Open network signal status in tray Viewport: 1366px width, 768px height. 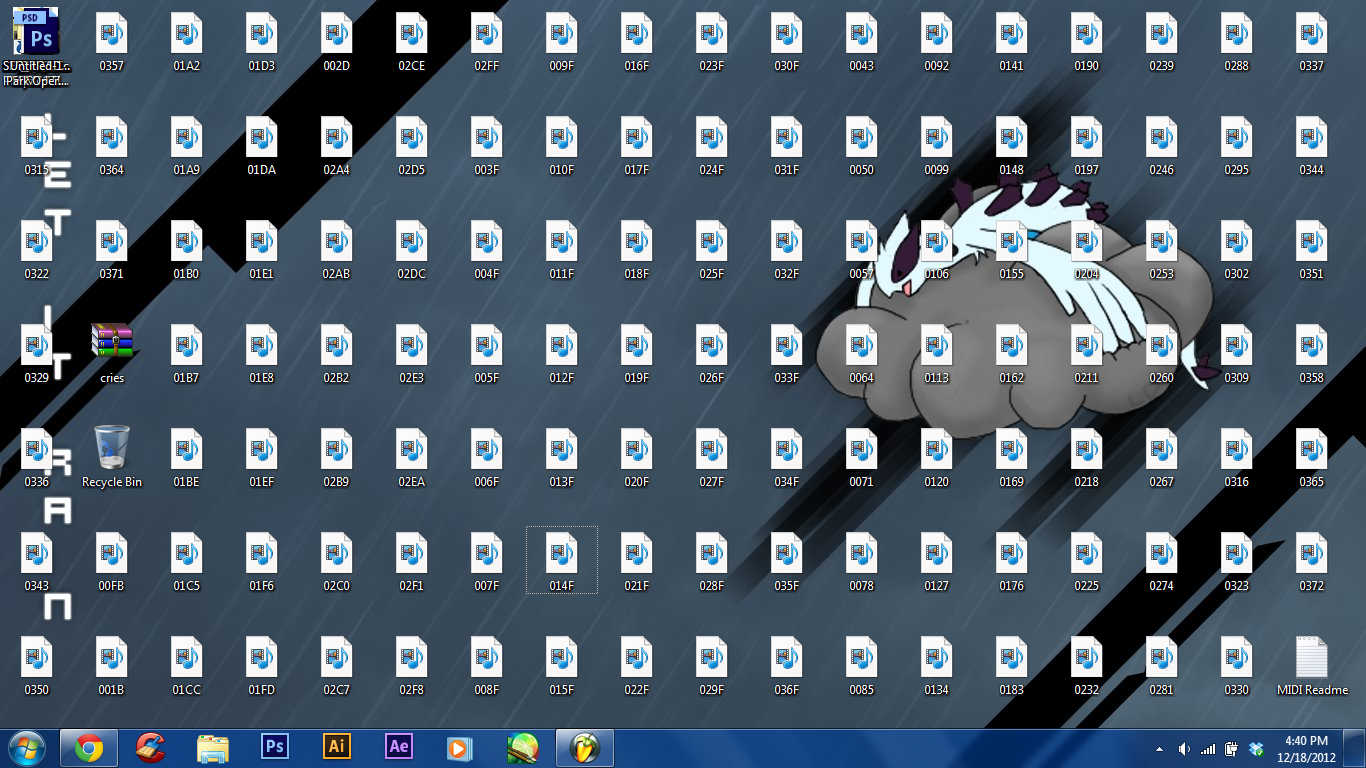coord(1208,749)
